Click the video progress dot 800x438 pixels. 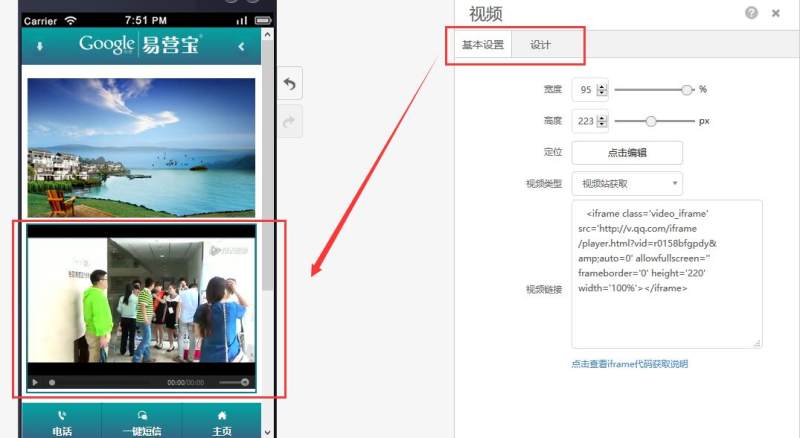(52, 382)
